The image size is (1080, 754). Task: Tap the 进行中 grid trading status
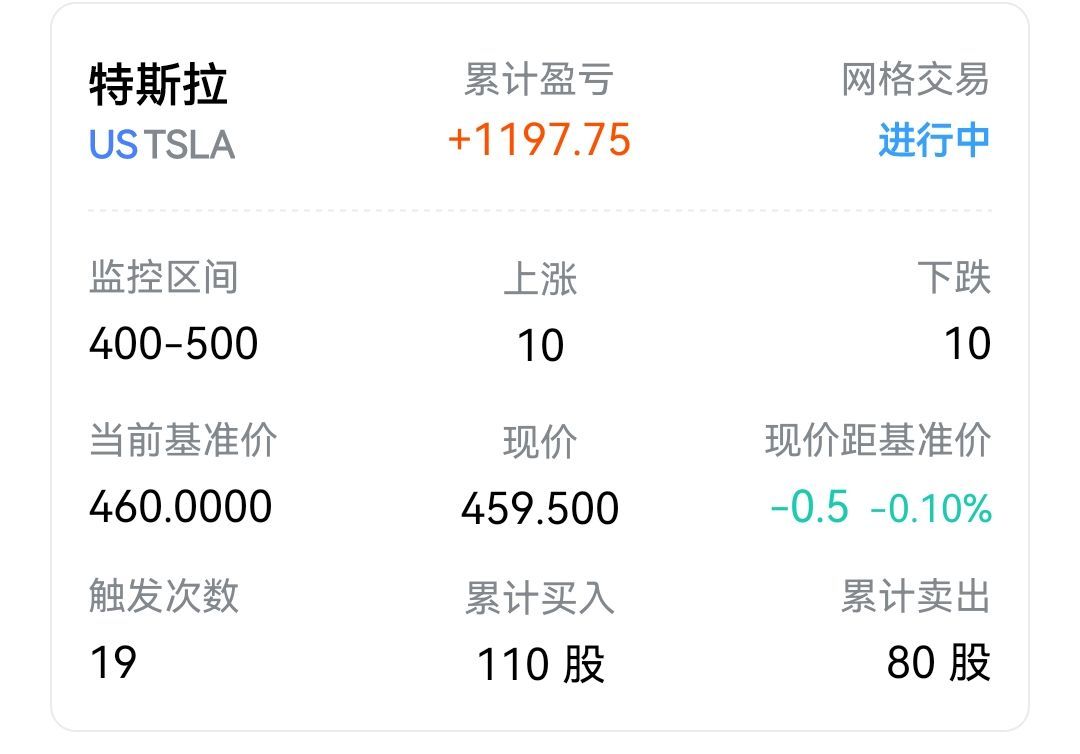(934, 140)
